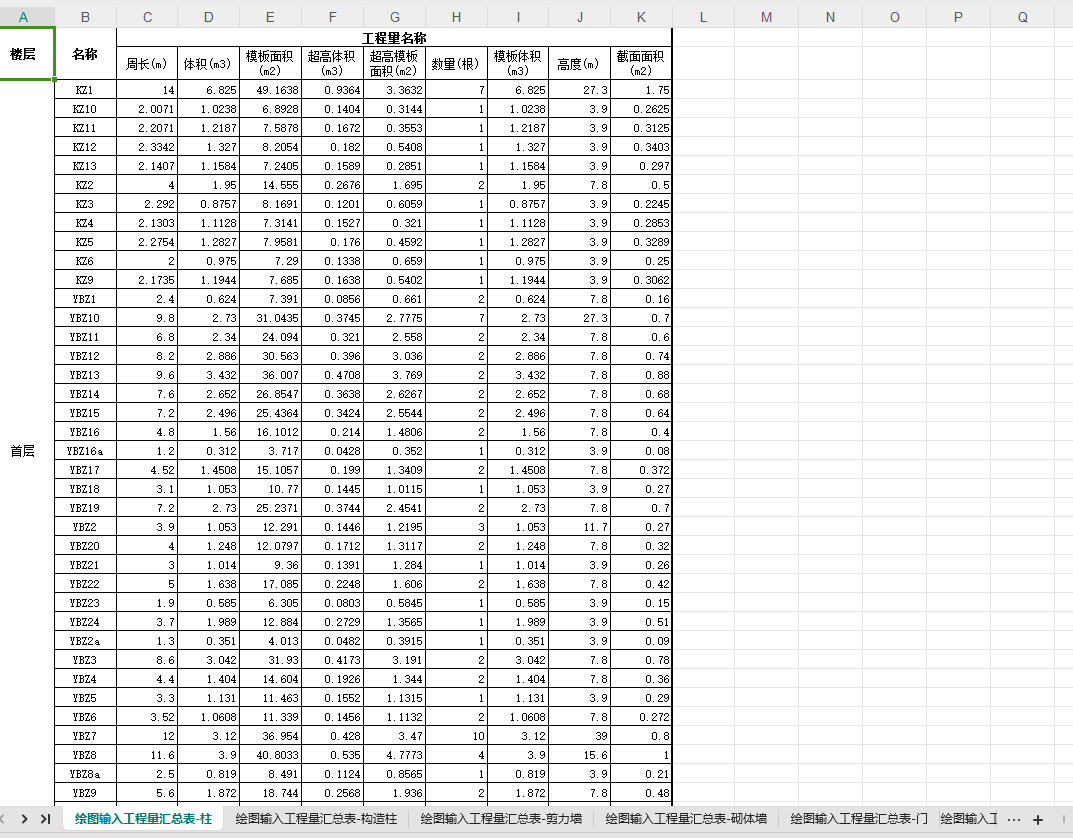Select value 31.0435 in YBZ10 row
Viewport: 1073px width, 838px height.
pos(270,318)
